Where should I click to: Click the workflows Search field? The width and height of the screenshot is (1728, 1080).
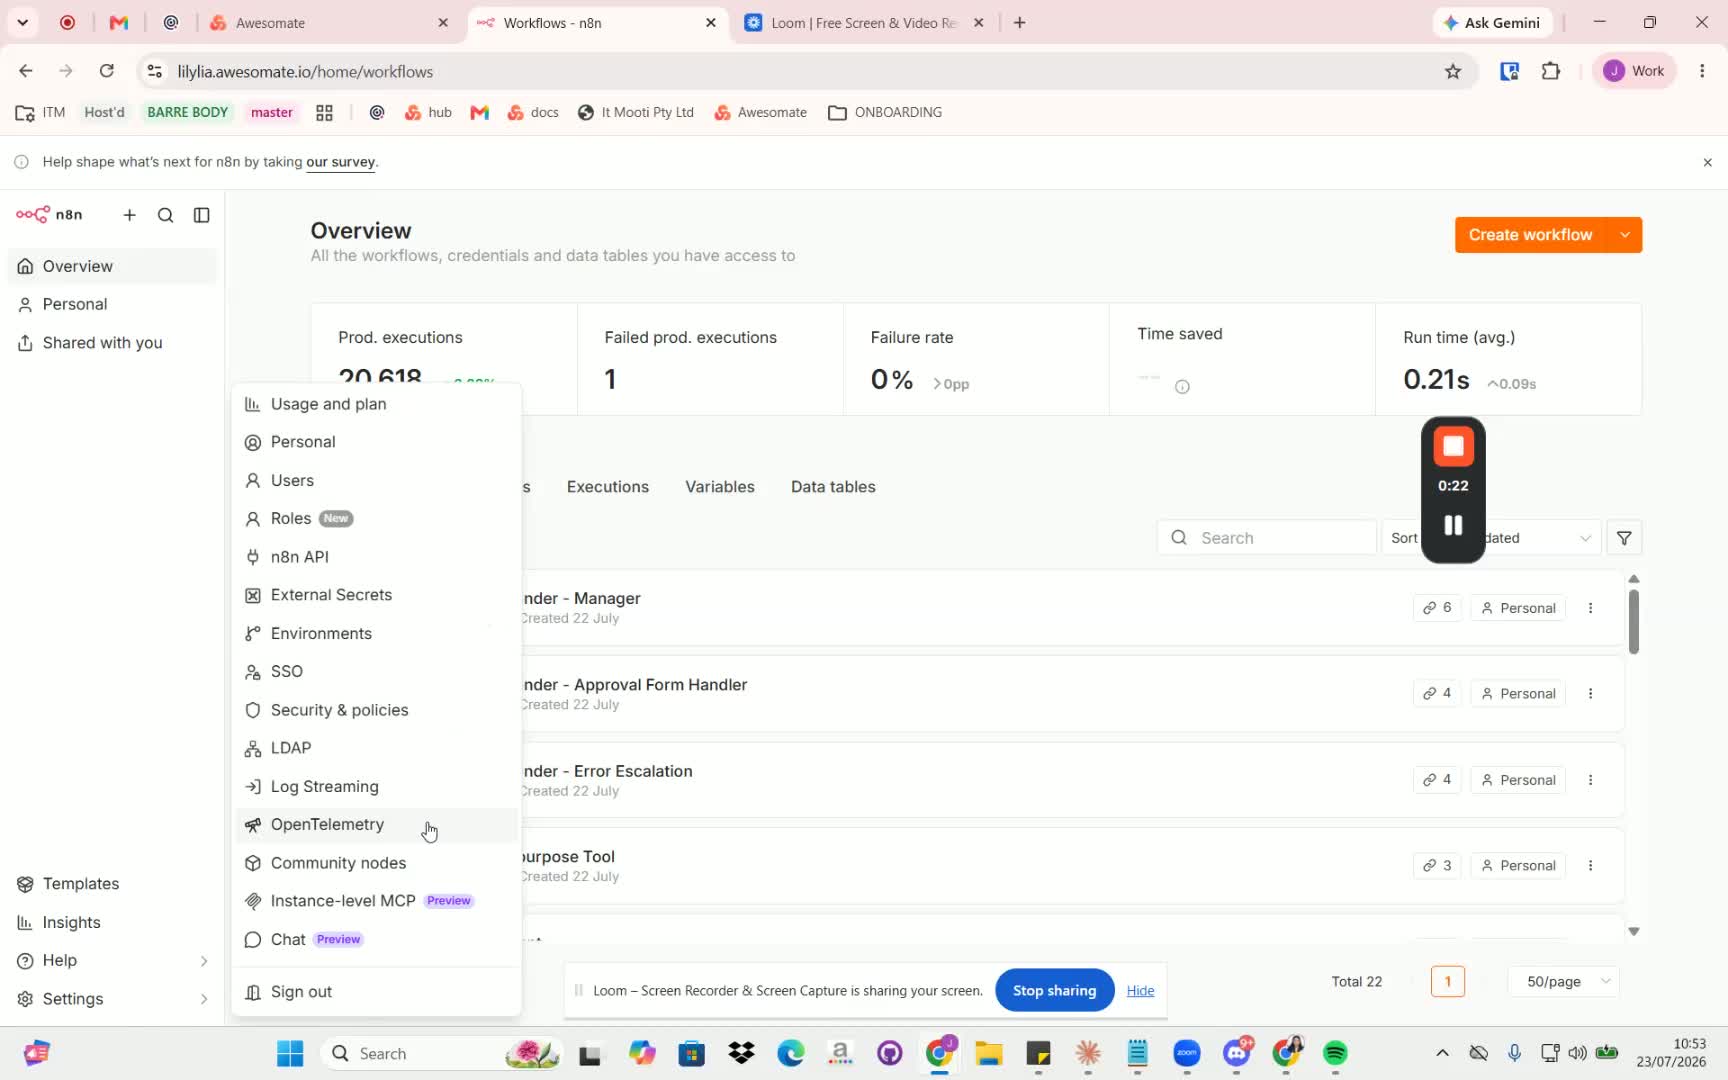coord(1266,538)
